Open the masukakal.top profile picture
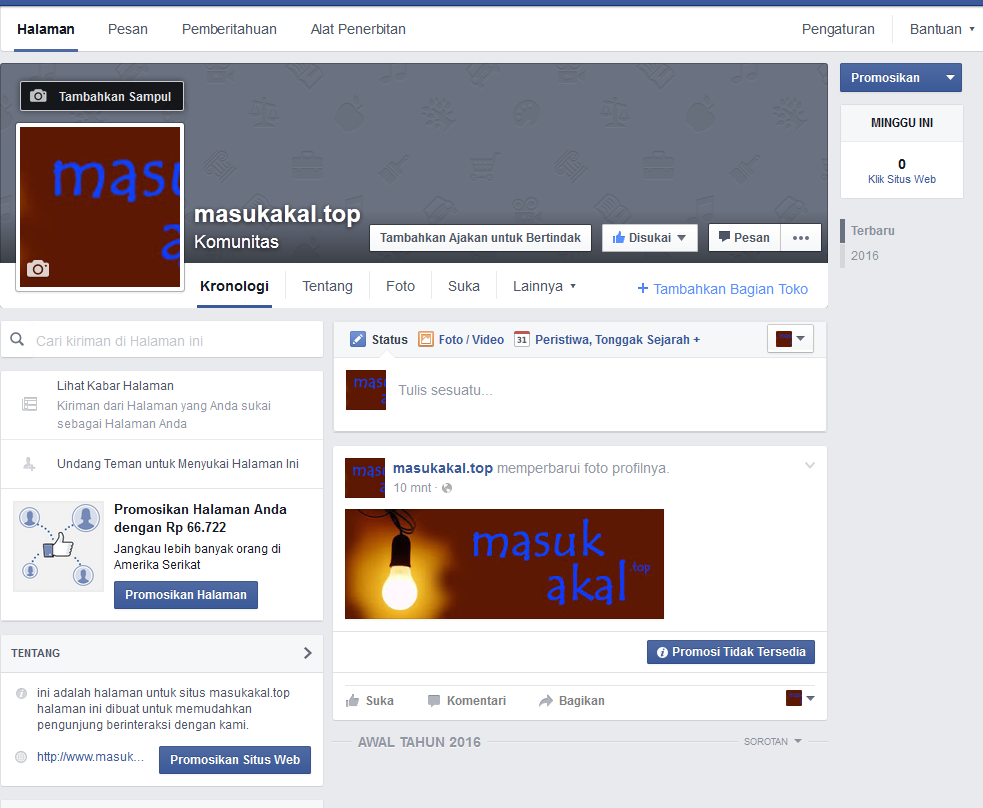This screenshot has height=808, width=983. tap(100, 207)
